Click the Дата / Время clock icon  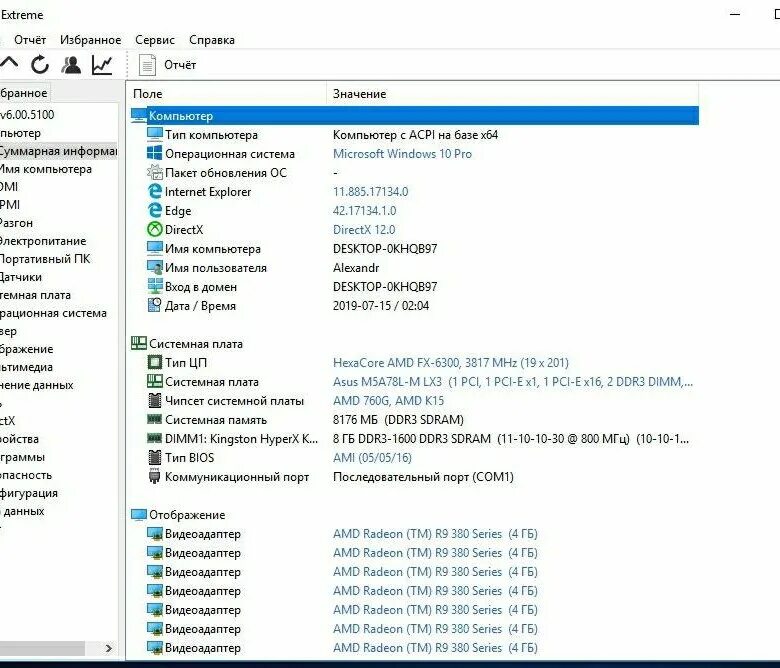(x=155, y=305)
